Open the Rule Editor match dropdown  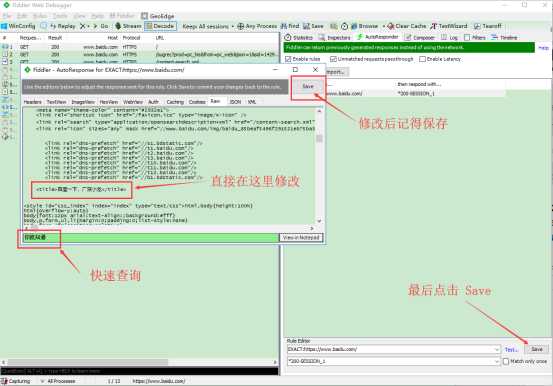click(497, 350)
